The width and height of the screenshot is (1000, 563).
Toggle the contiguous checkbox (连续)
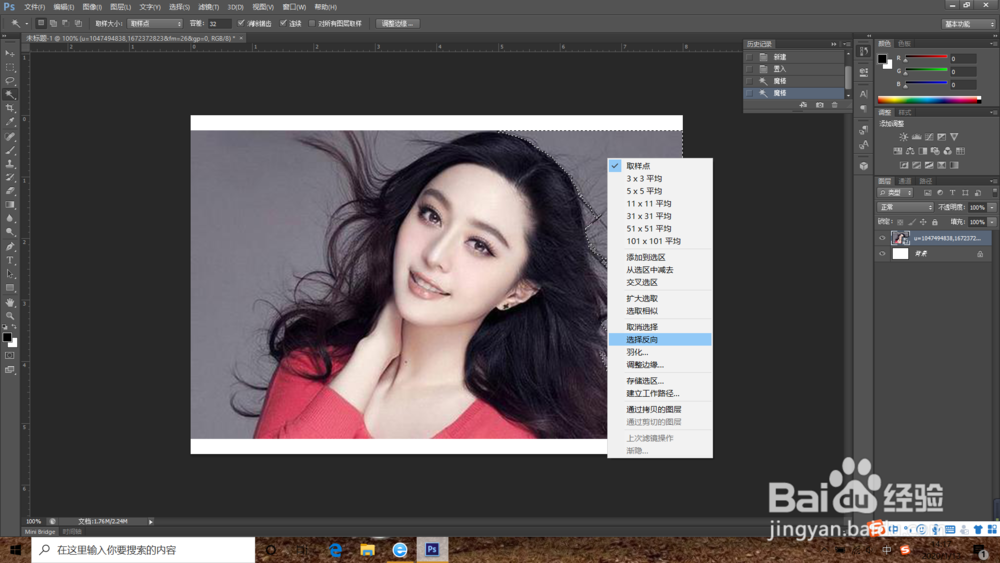click(x=283, y=23)
